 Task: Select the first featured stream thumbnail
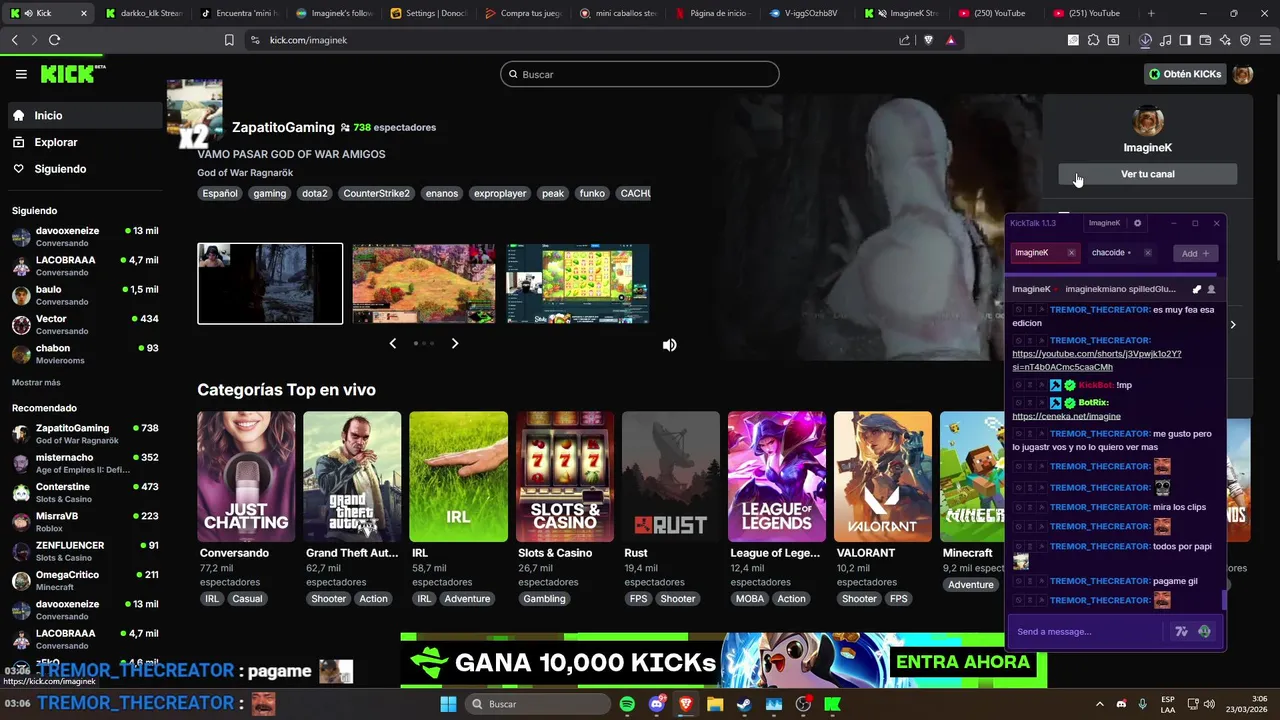pos(270,284)
